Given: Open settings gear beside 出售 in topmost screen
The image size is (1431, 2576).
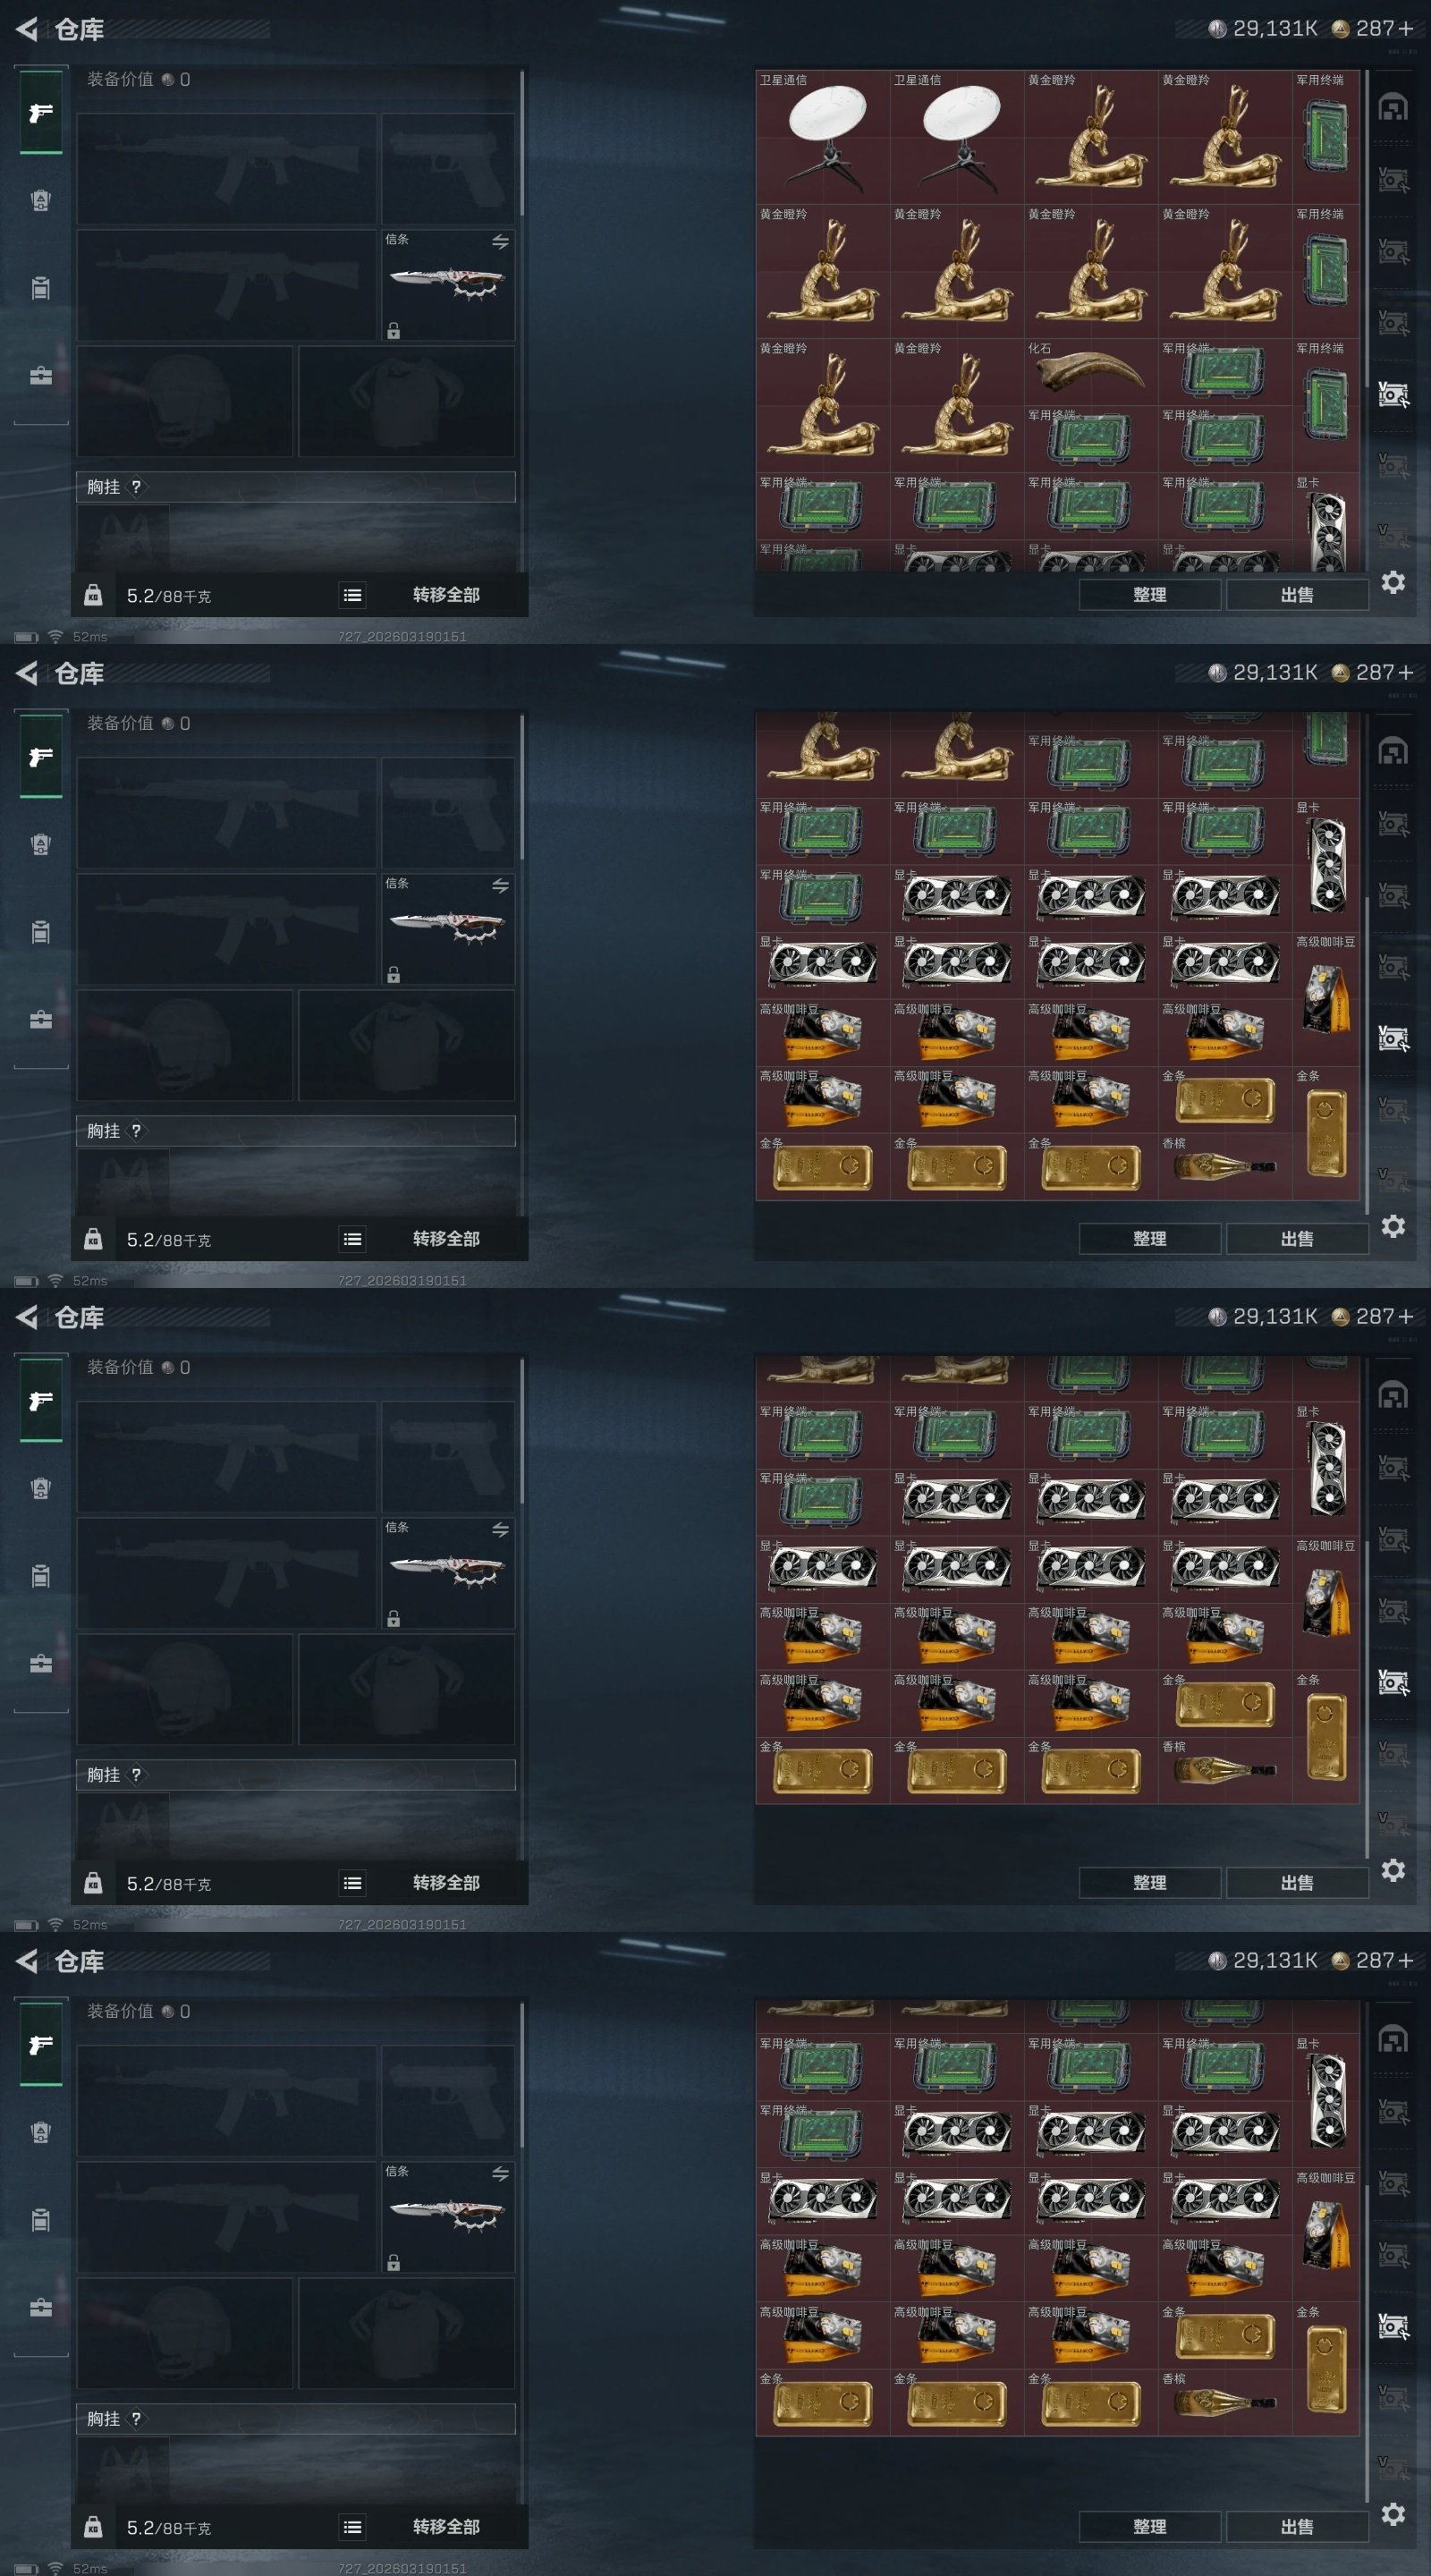Looking at the screenshot, I should point(1393,582).
